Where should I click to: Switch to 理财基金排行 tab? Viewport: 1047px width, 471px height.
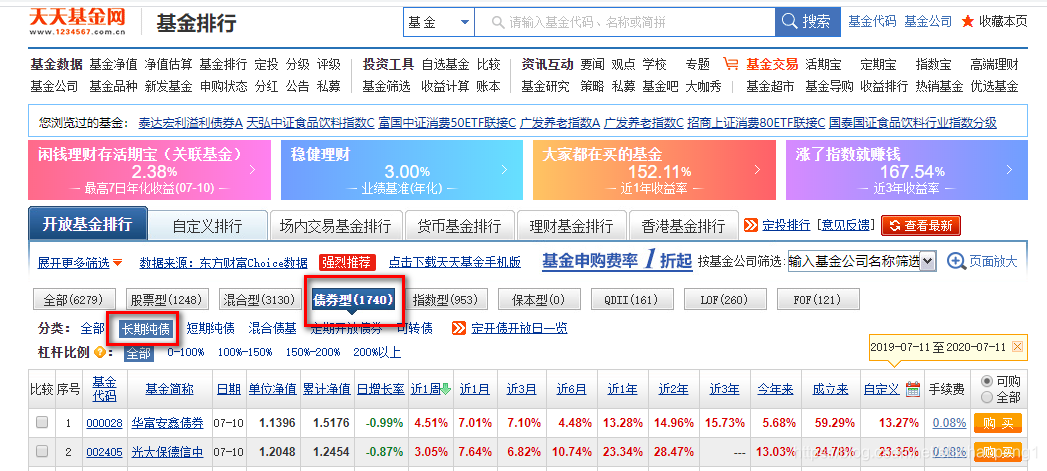coord(571,226)
